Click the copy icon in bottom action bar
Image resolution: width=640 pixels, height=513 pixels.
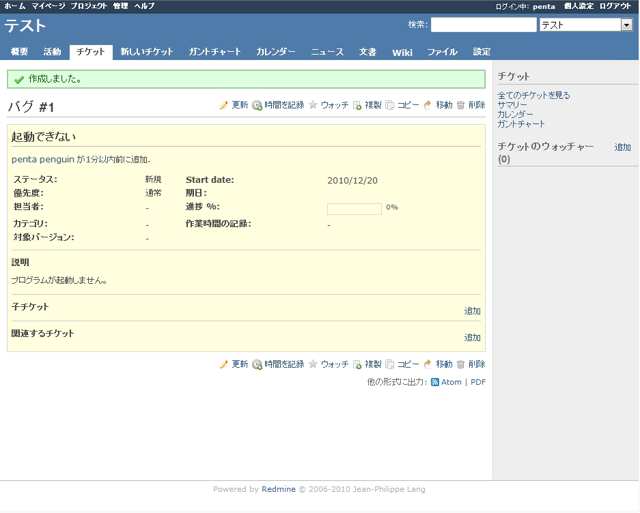click(390, 364)
